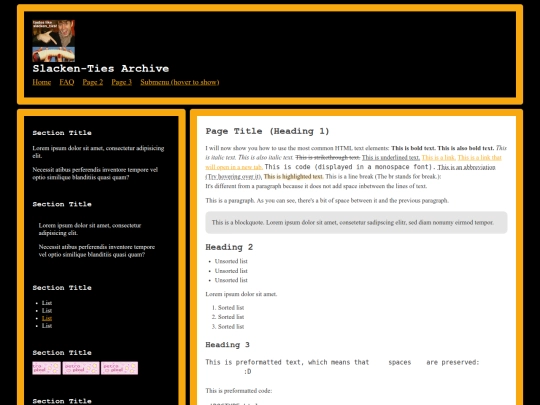Click the third pink pixel badge in sidebar
This screenshot has height=405, width=540.
pos(120,368)
